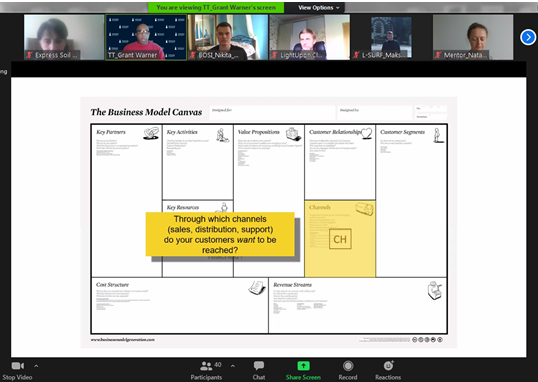
Task: Open the Participants panel
Action: [206, 371]
